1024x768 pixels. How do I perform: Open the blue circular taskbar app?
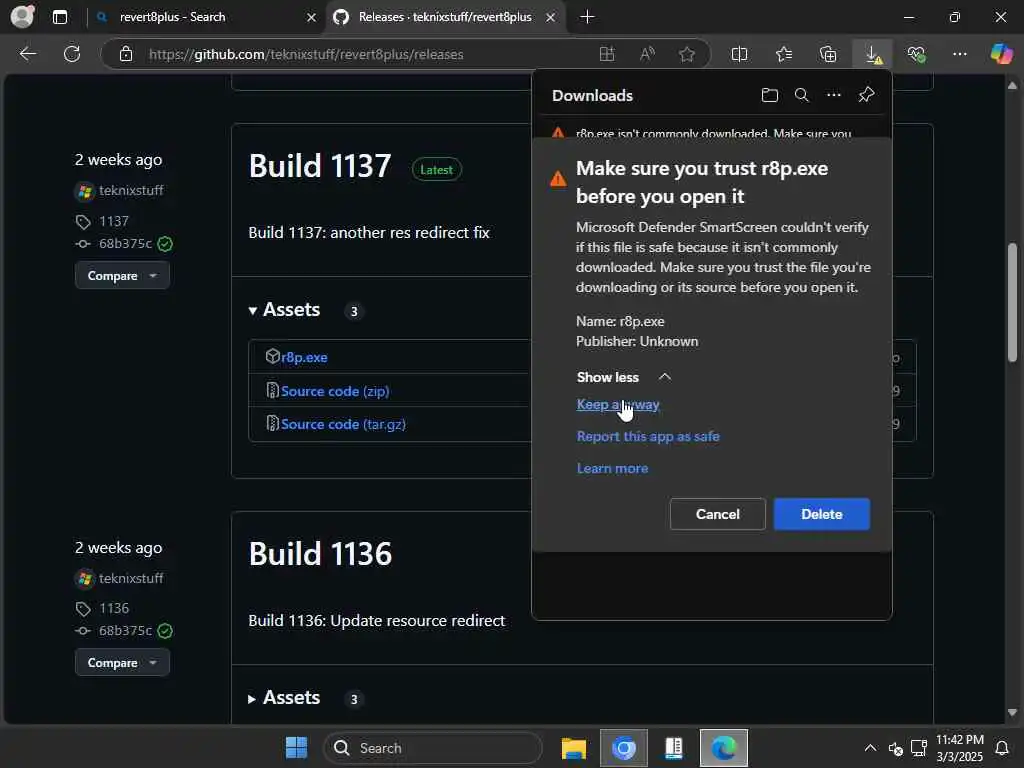click(x=624, y=748)
